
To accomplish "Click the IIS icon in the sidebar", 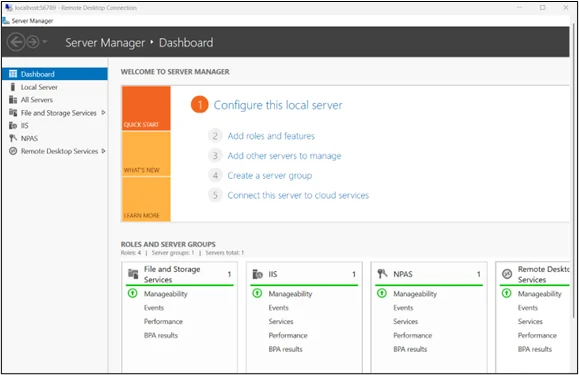I will tap(13, 125).
